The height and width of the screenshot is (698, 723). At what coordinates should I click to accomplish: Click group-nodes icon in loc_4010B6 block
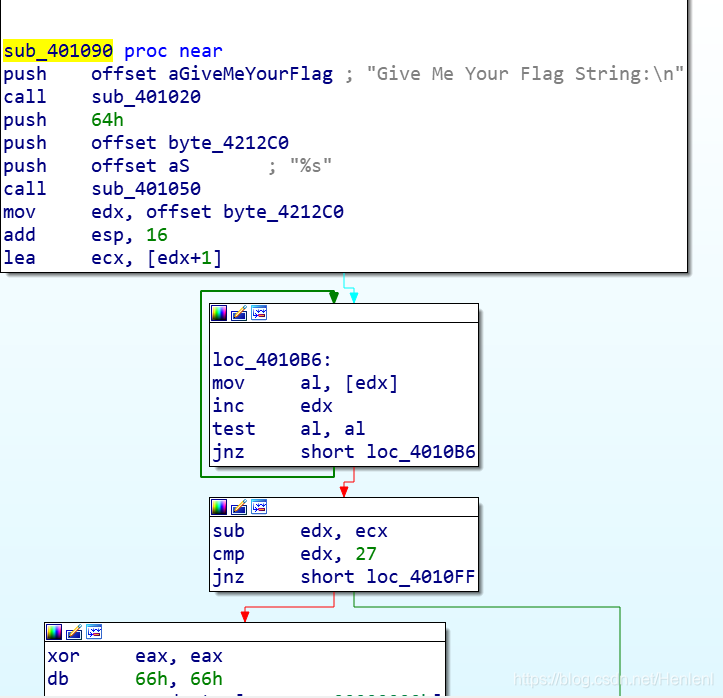point(259,313)
